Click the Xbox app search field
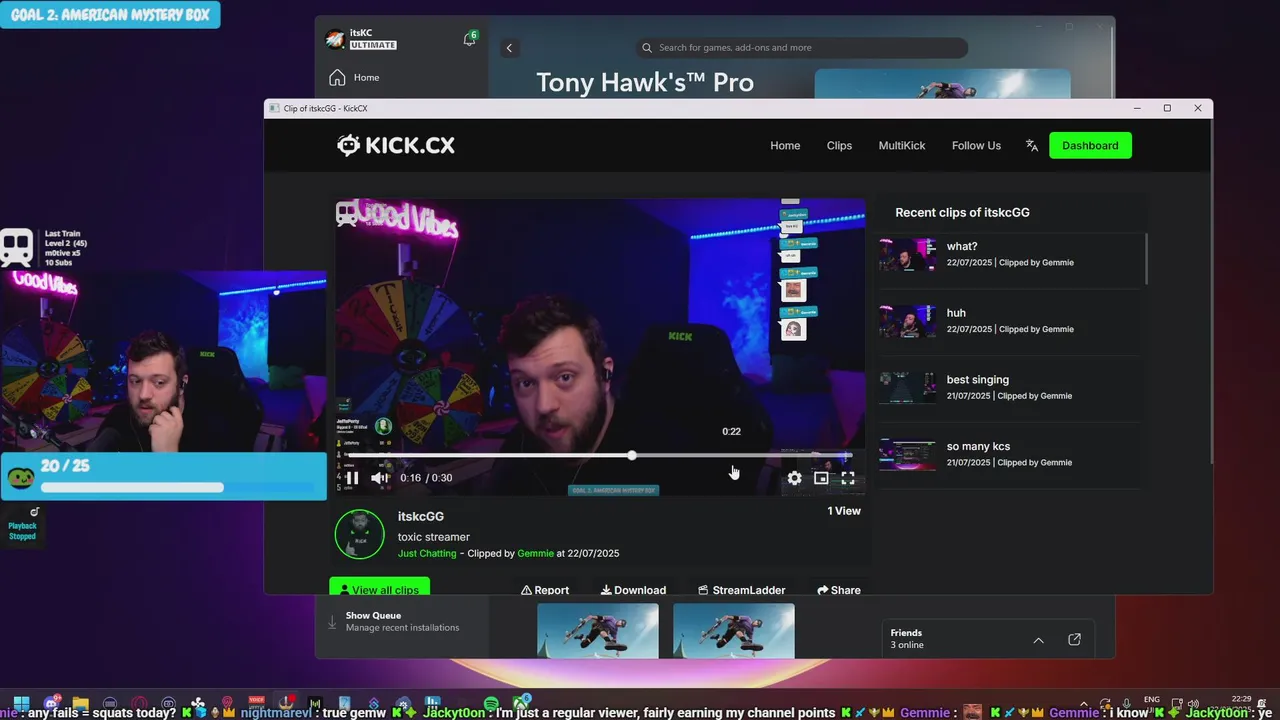The height and width of the screenshot is (720, 1280). pos(802,48)
